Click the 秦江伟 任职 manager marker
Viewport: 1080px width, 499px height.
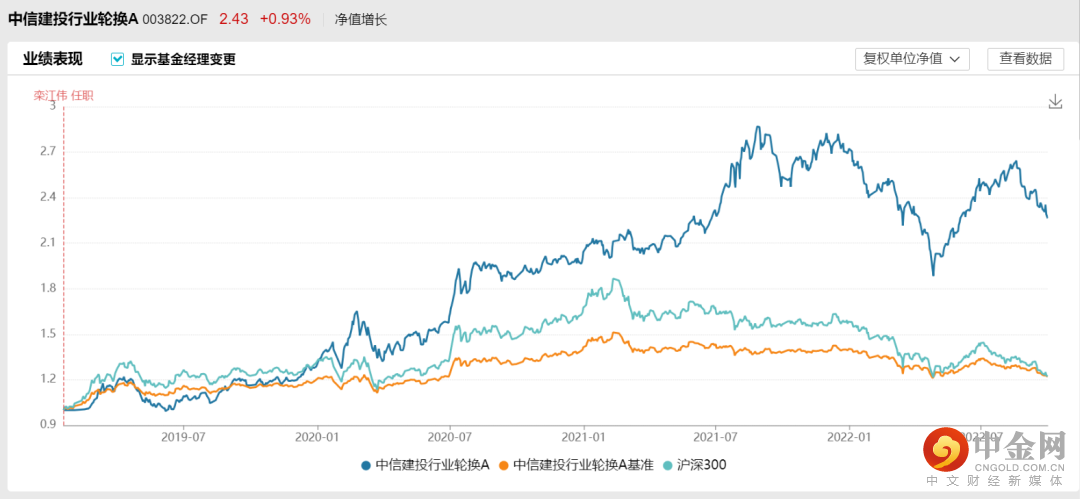click(x=64, y=96)
